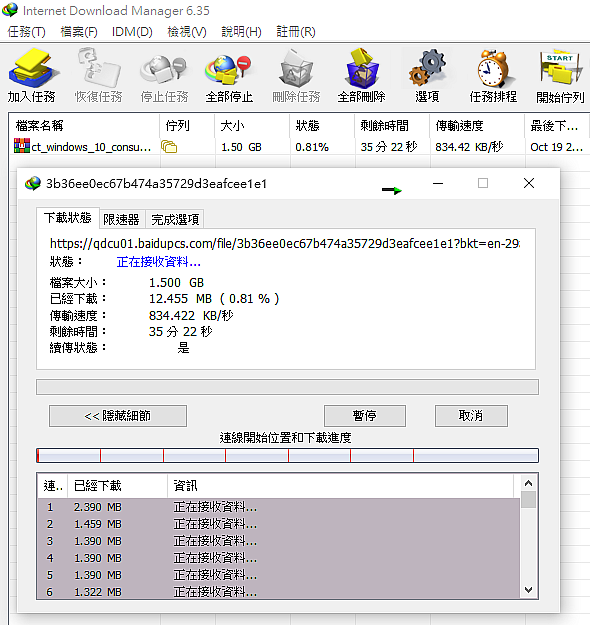The width and height of the screenshot is (590, 625).
Task: Click the 暫停 (Pause) button
Action: [x=364, y=416]
